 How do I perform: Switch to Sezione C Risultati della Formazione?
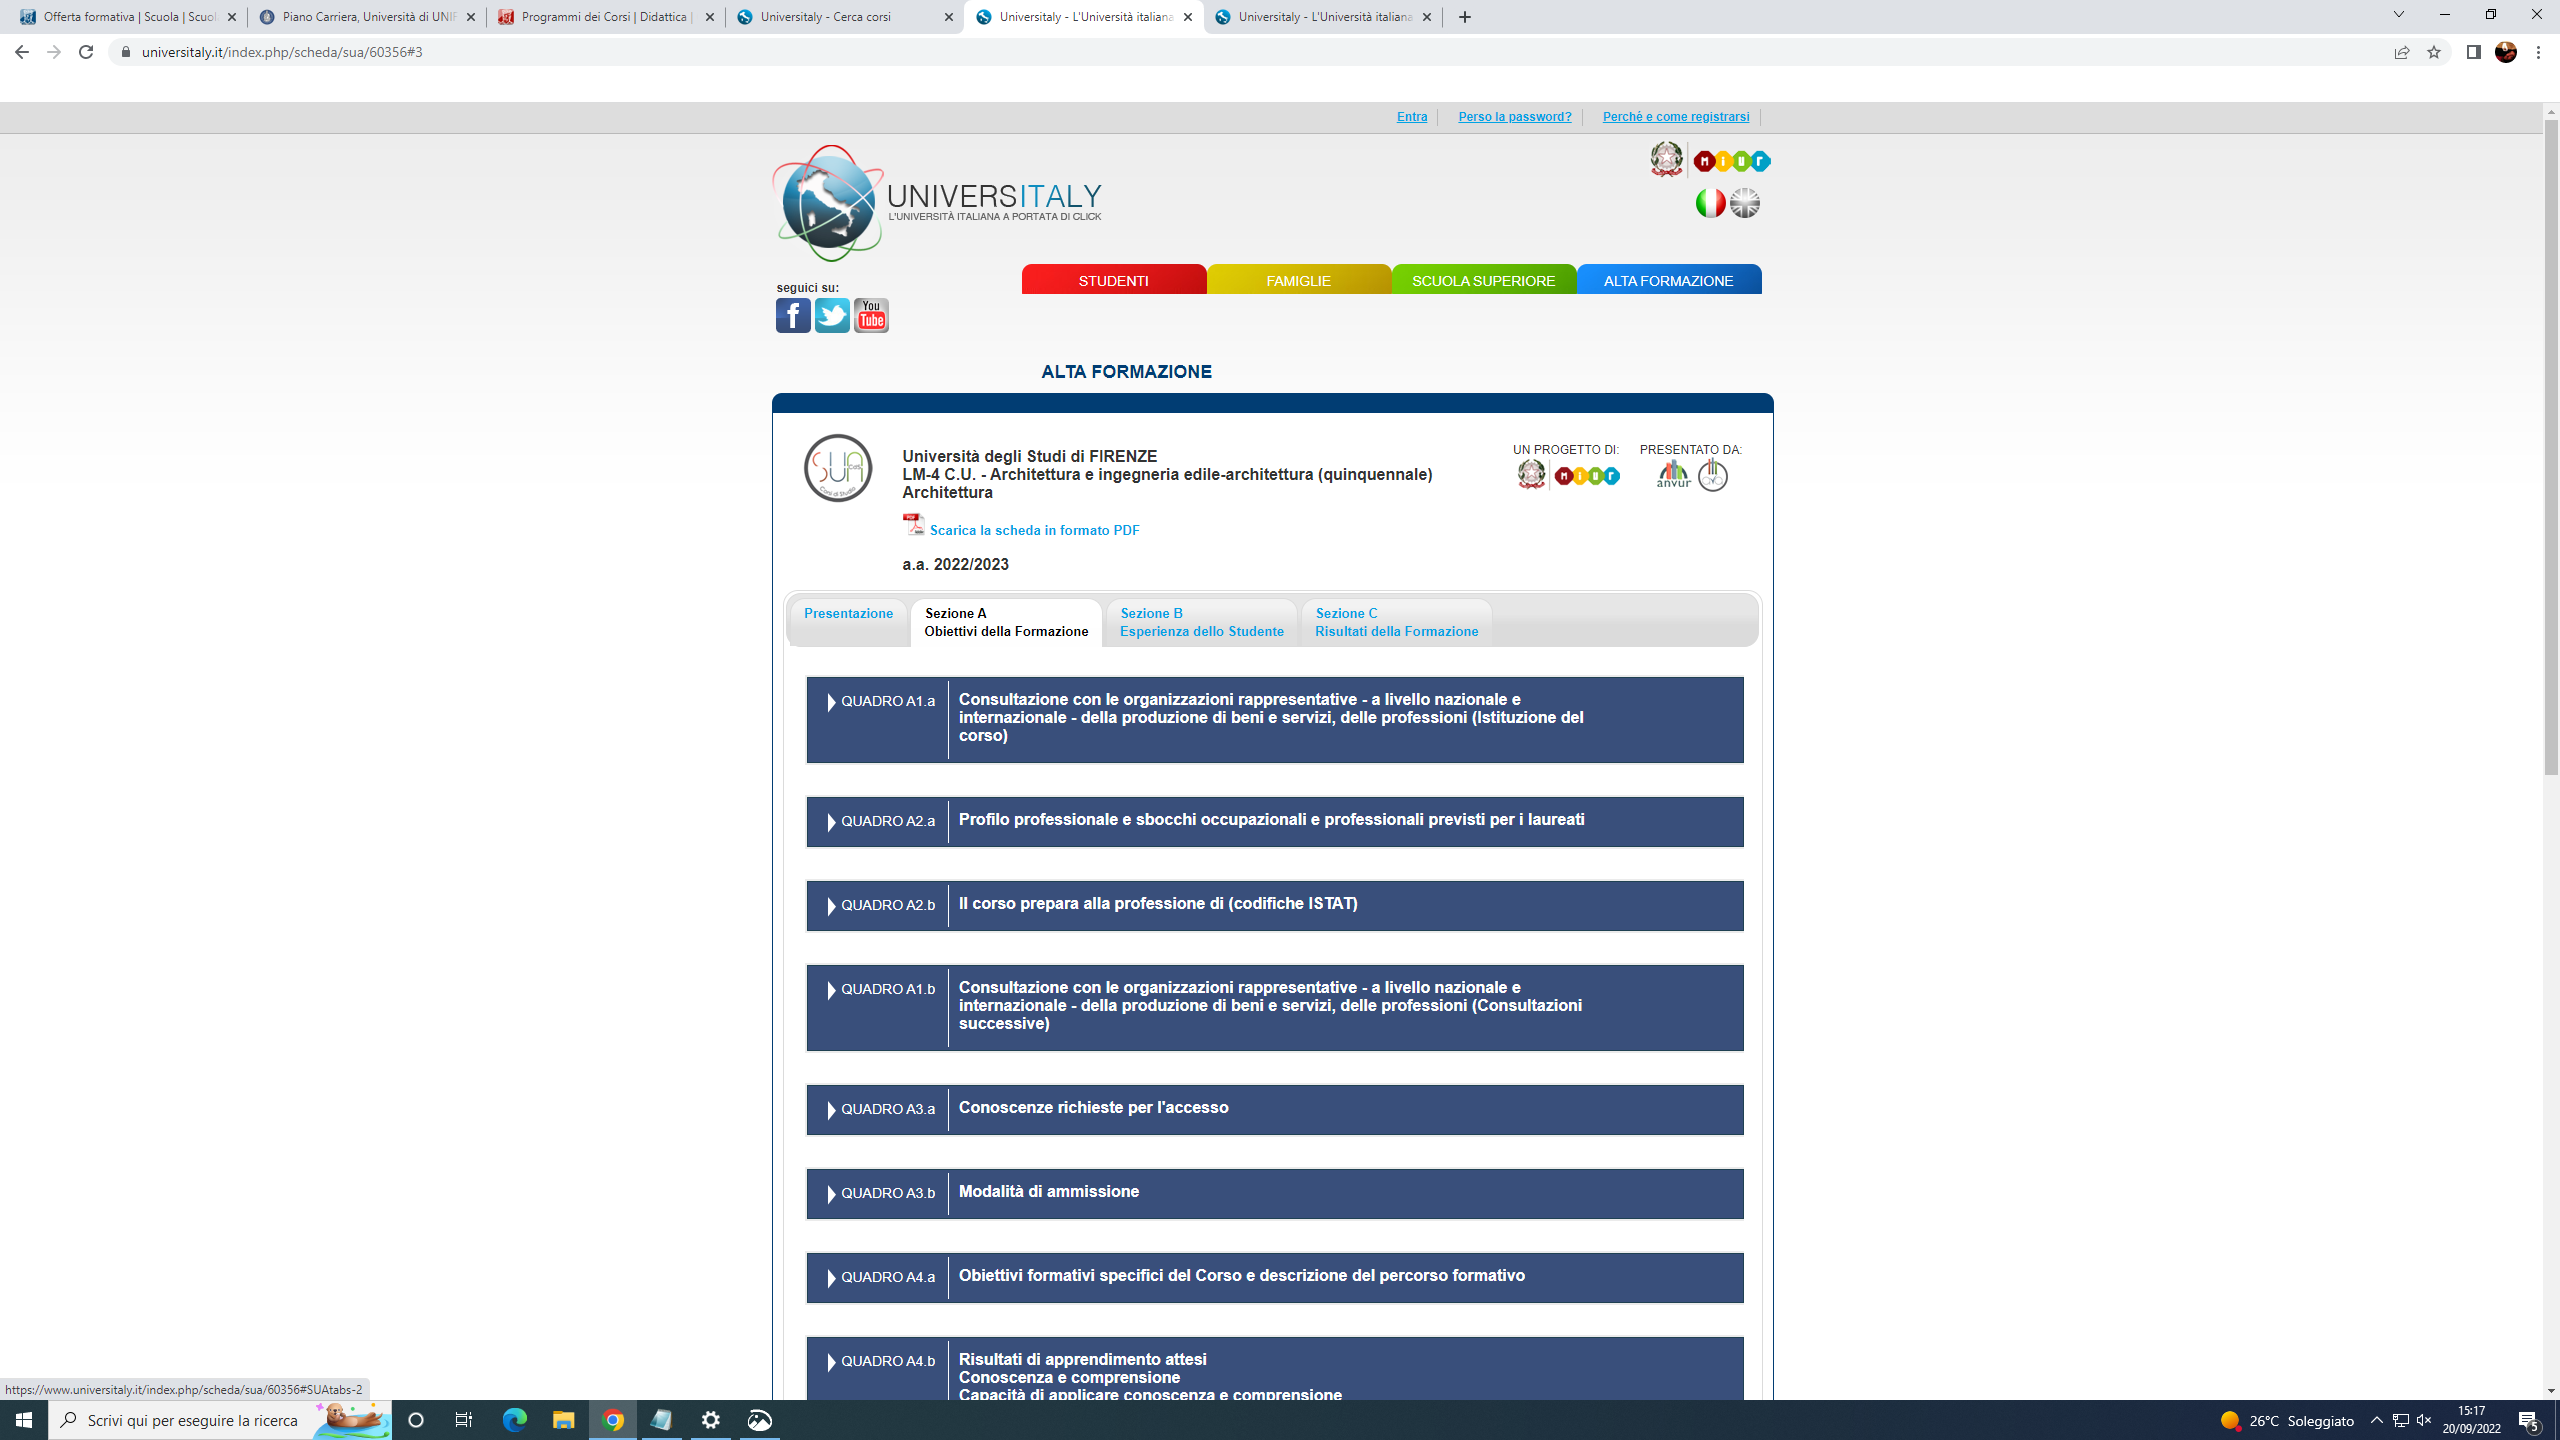pyautogui.click(x=1396, y=622)
